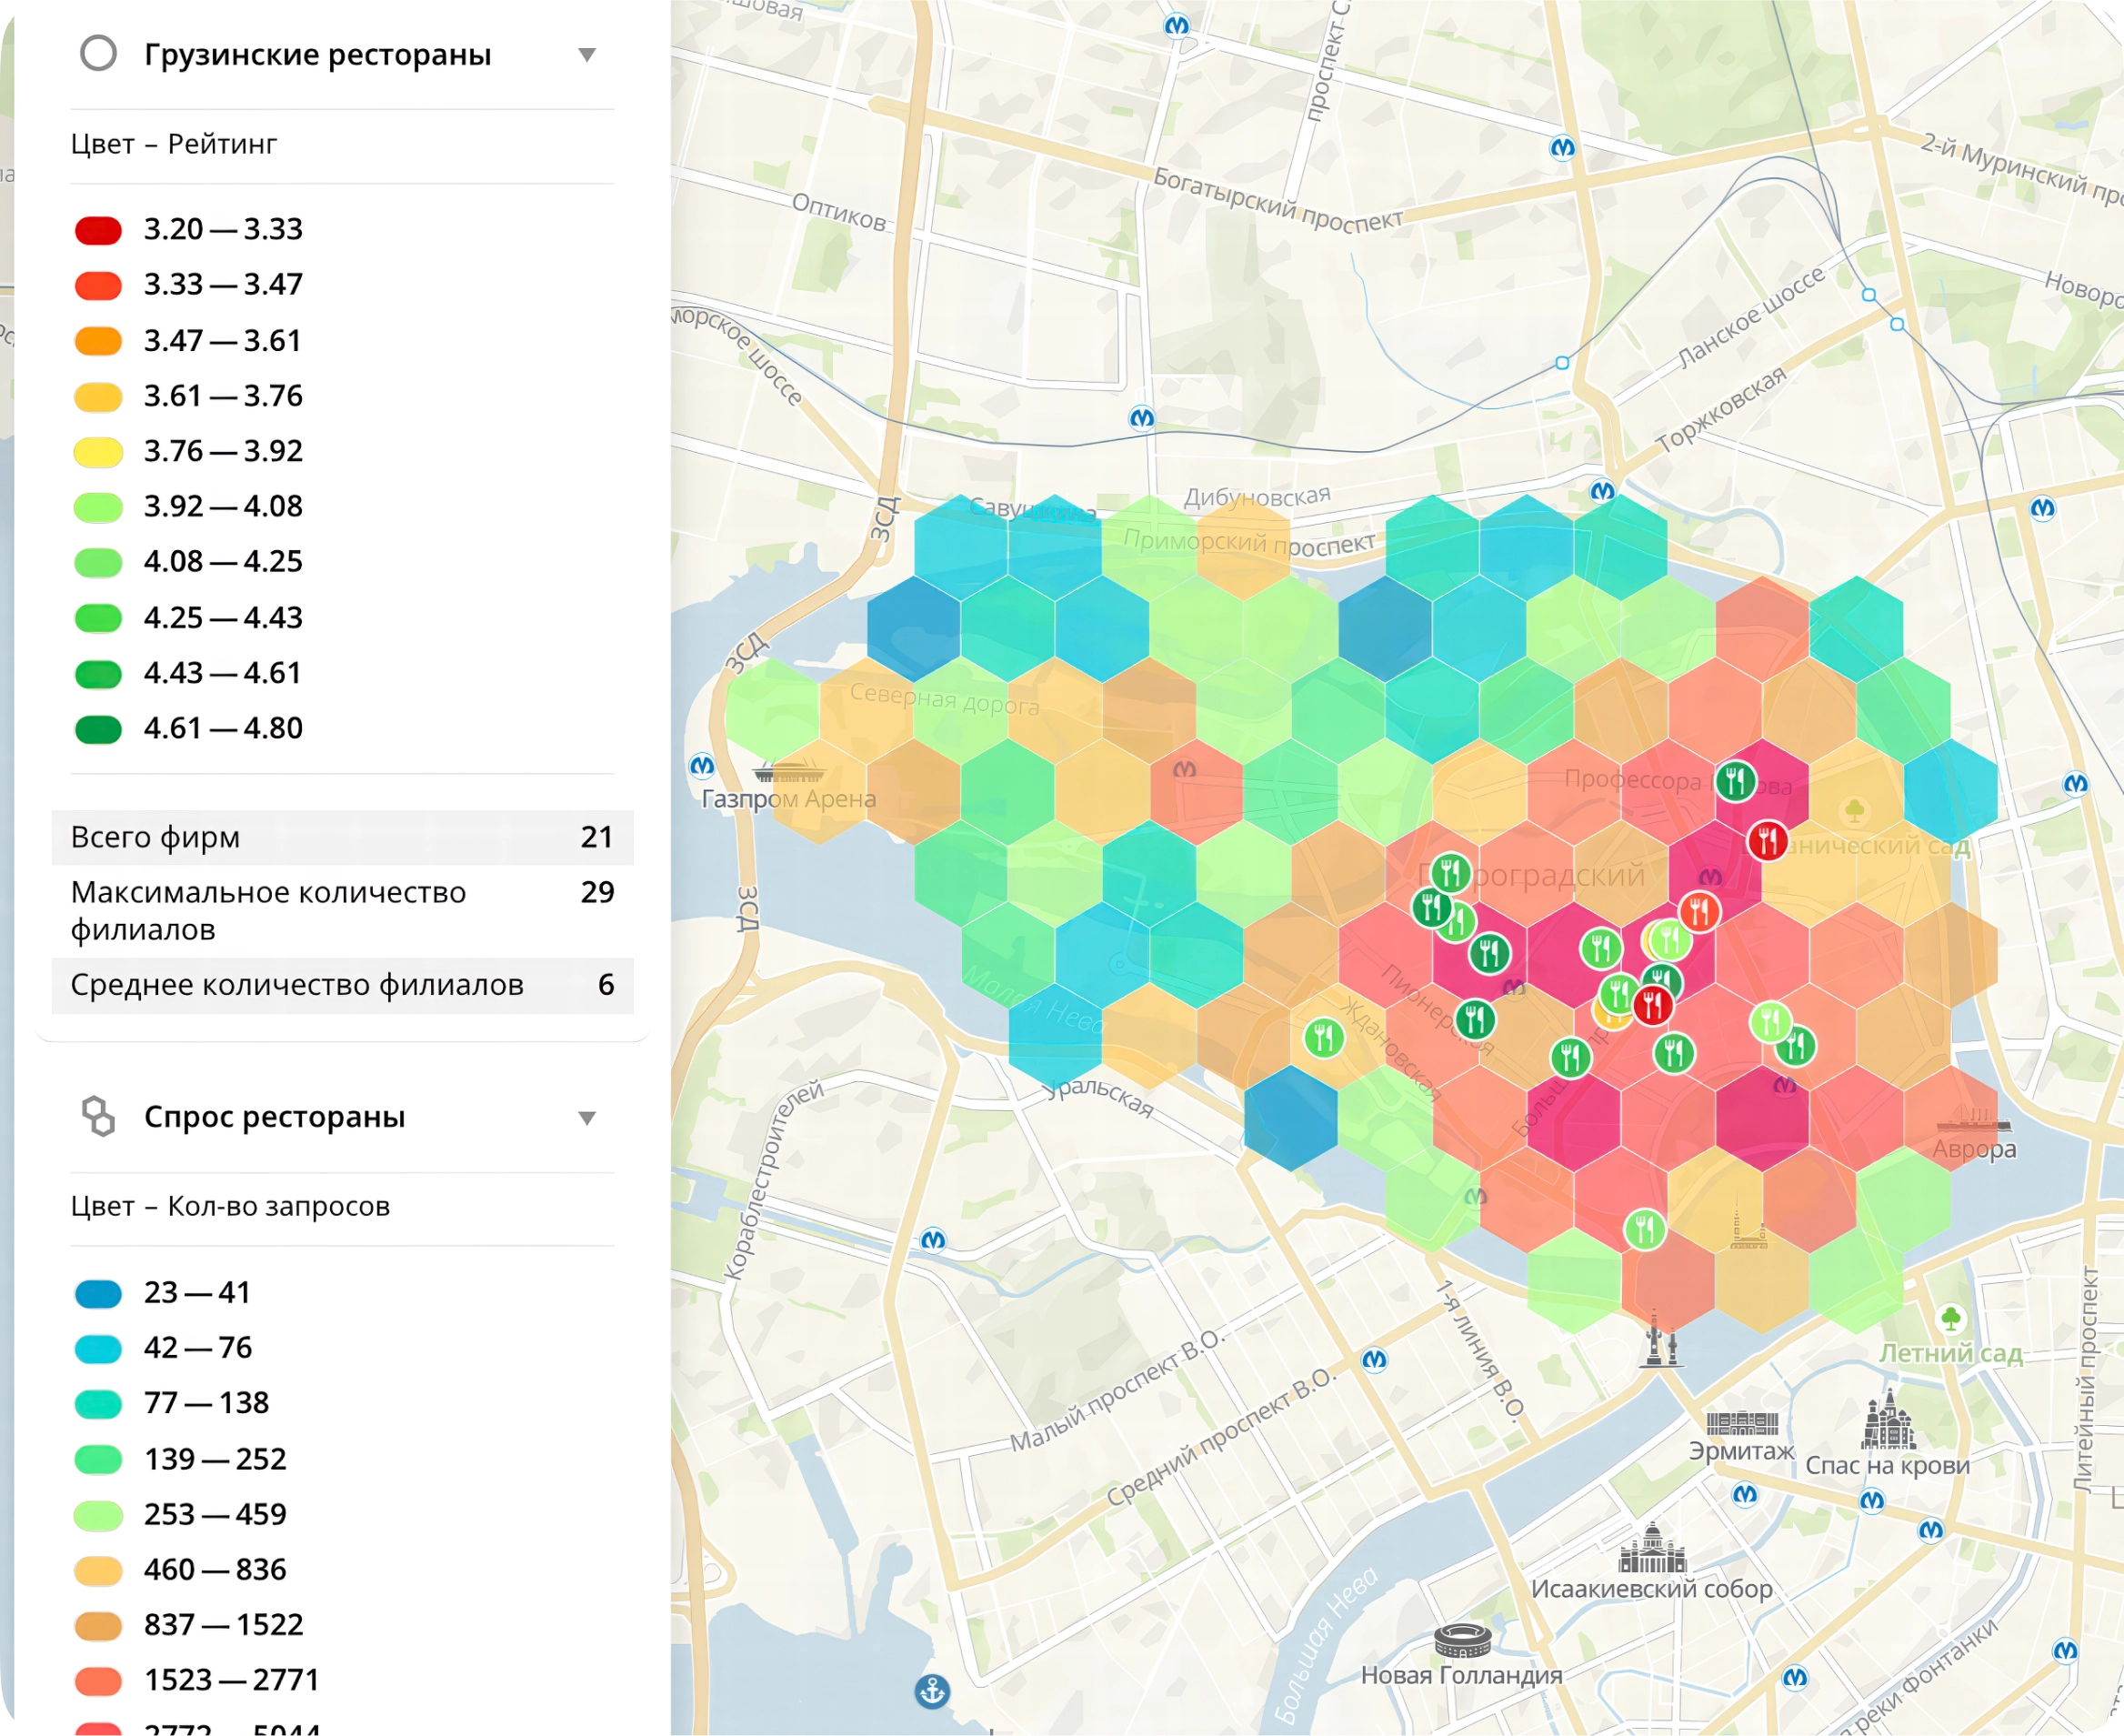Click the anchor port icon at map bottom
Screen dimensions: 2124x1736
pyautogui.click(x=932, y=1692)
